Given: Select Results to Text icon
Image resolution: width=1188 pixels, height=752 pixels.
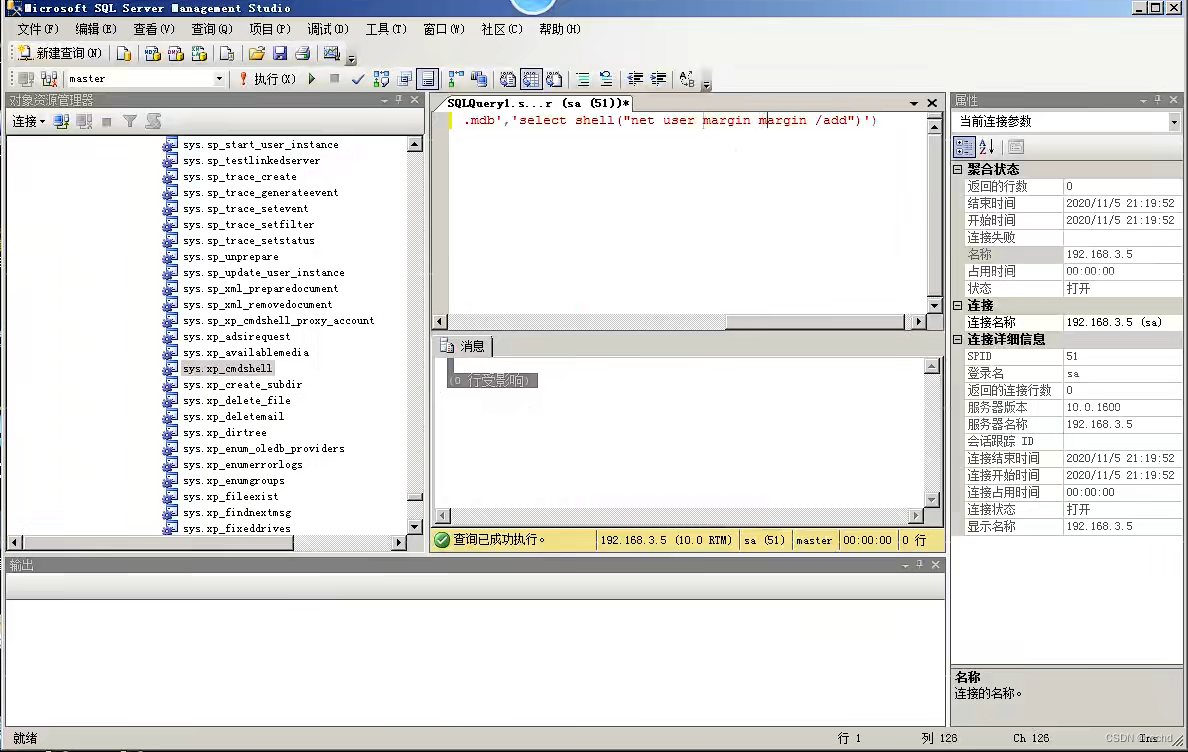Looking at the screenshot, I should click(508, 79).
